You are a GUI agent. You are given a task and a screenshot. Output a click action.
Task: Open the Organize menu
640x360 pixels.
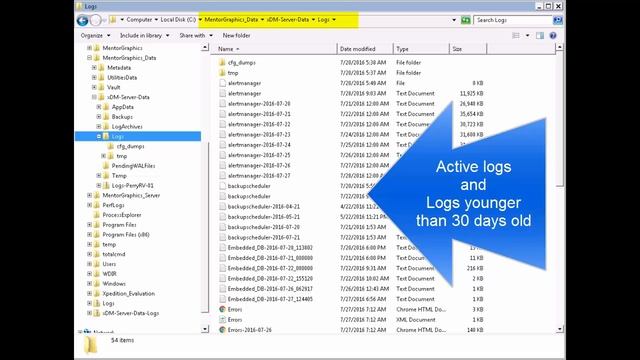pos(96,36)
